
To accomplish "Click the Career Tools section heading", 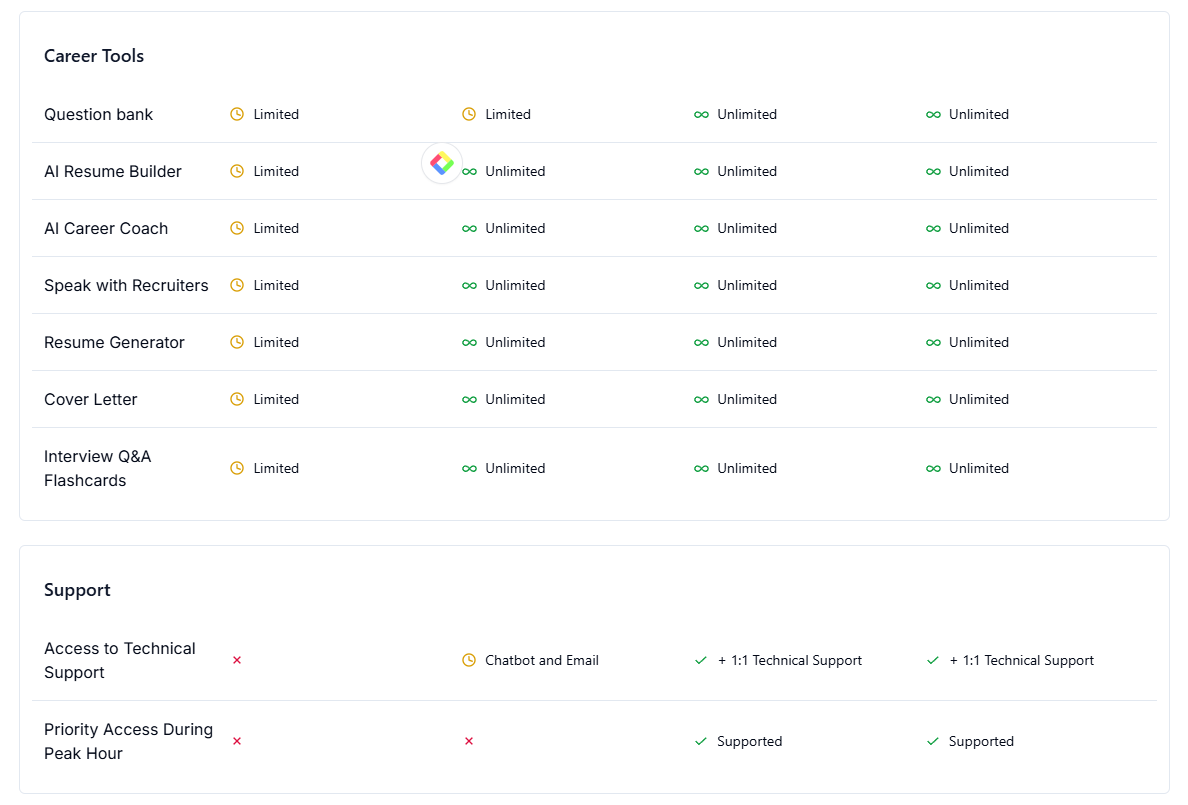I will 94,56.
